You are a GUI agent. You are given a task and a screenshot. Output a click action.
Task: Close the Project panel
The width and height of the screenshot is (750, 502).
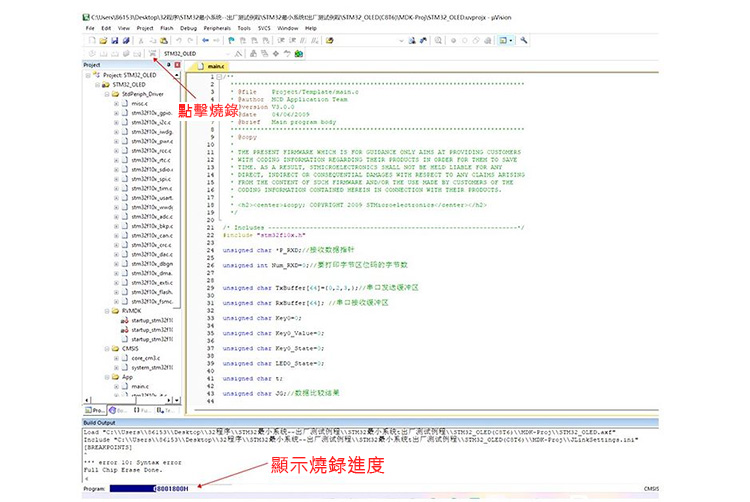coord(177,65)
